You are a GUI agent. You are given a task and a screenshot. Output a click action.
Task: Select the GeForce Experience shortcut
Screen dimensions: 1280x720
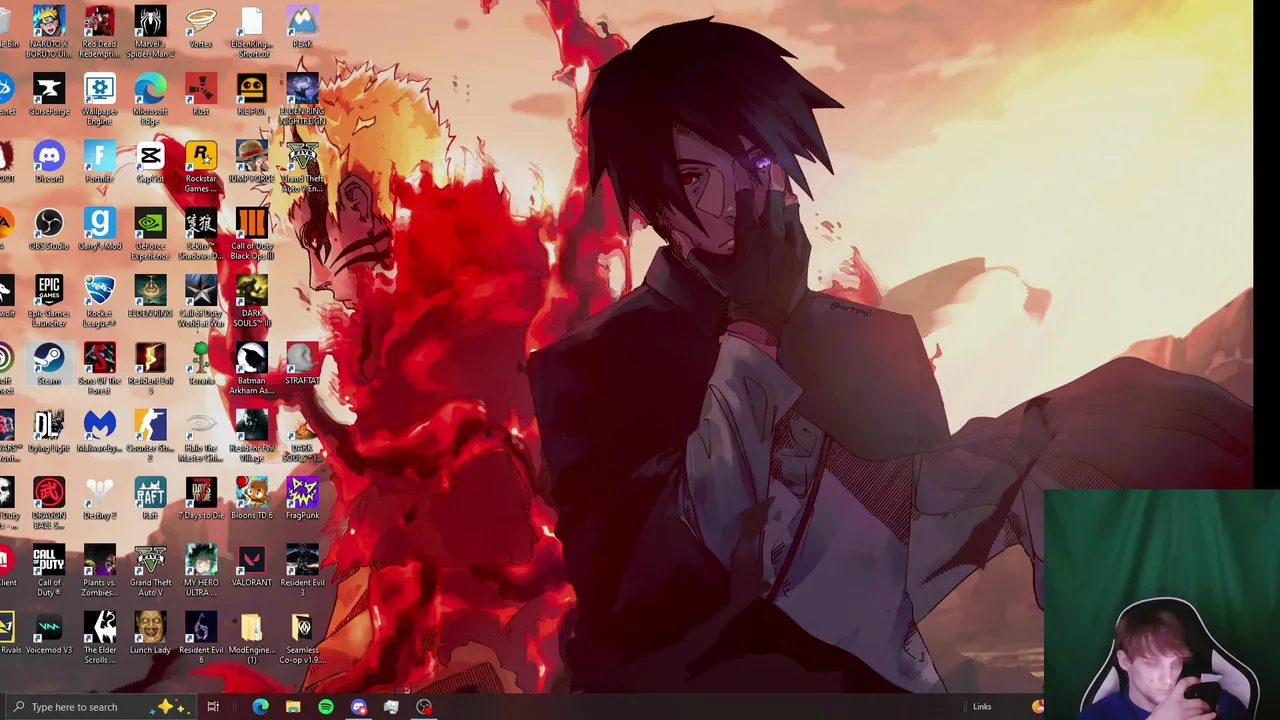[150, 233]
